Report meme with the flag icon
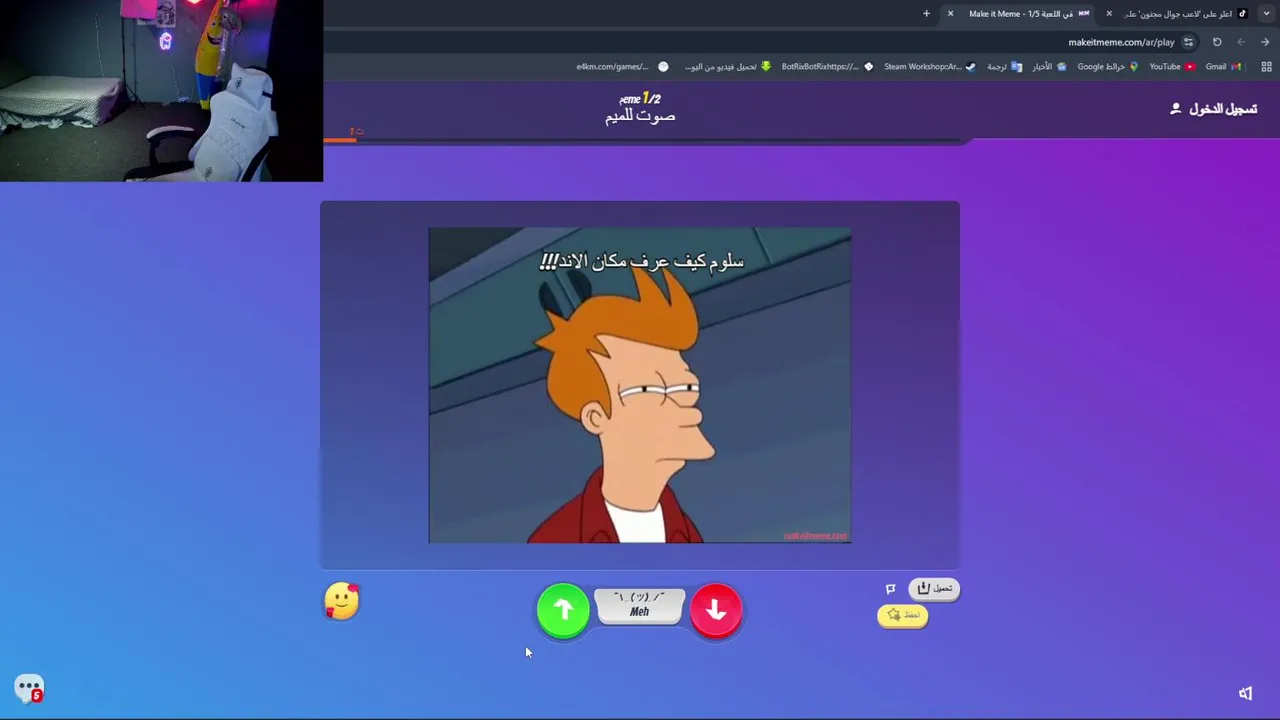Viewport: 1280px width, 720px height. tap(890, 589)
